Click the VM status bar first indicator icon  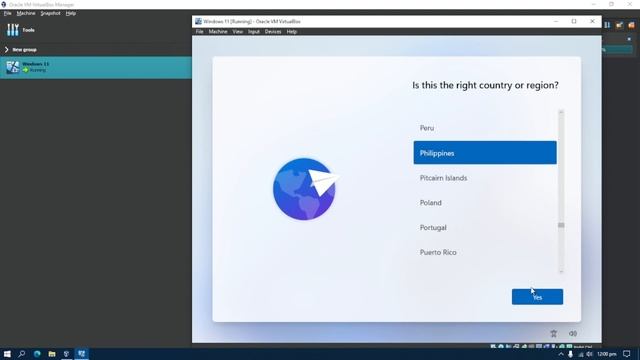click(493, 347)
